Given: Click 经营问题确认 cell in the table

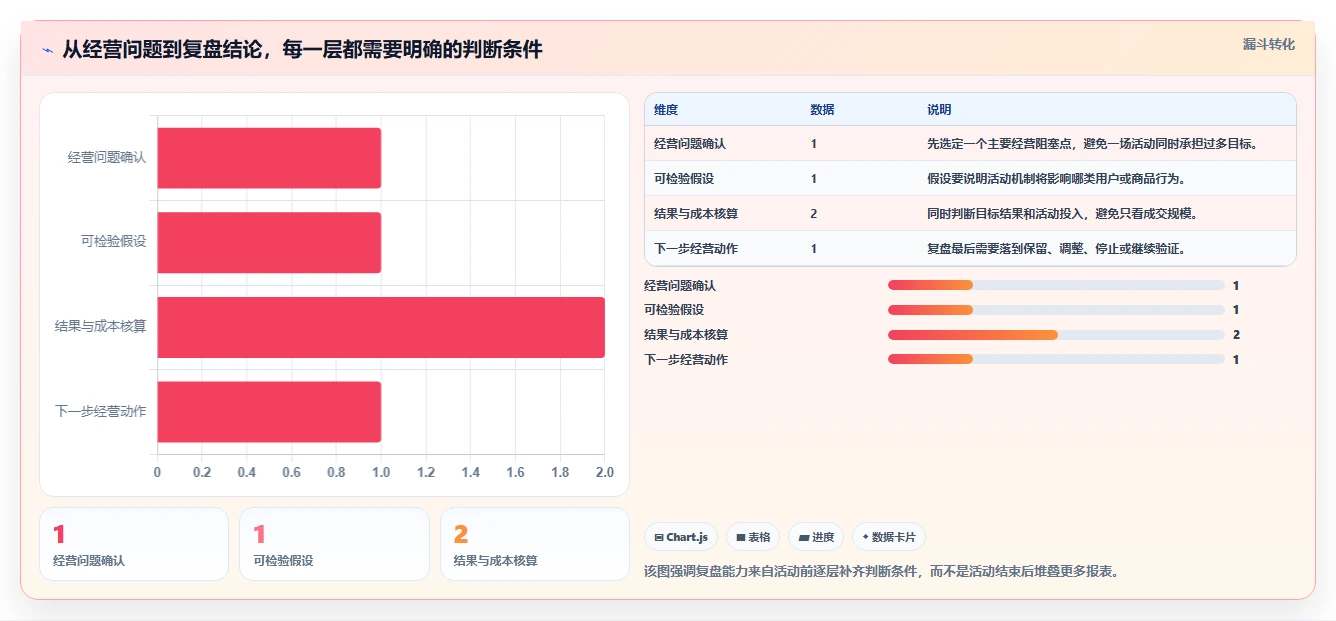Looking at the screenshot, I should [690, 144].
